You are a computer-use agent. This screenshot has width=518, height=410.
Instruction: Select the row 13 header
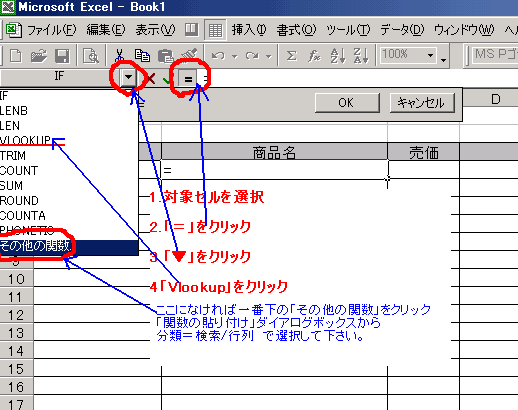[x=17, y=333]
